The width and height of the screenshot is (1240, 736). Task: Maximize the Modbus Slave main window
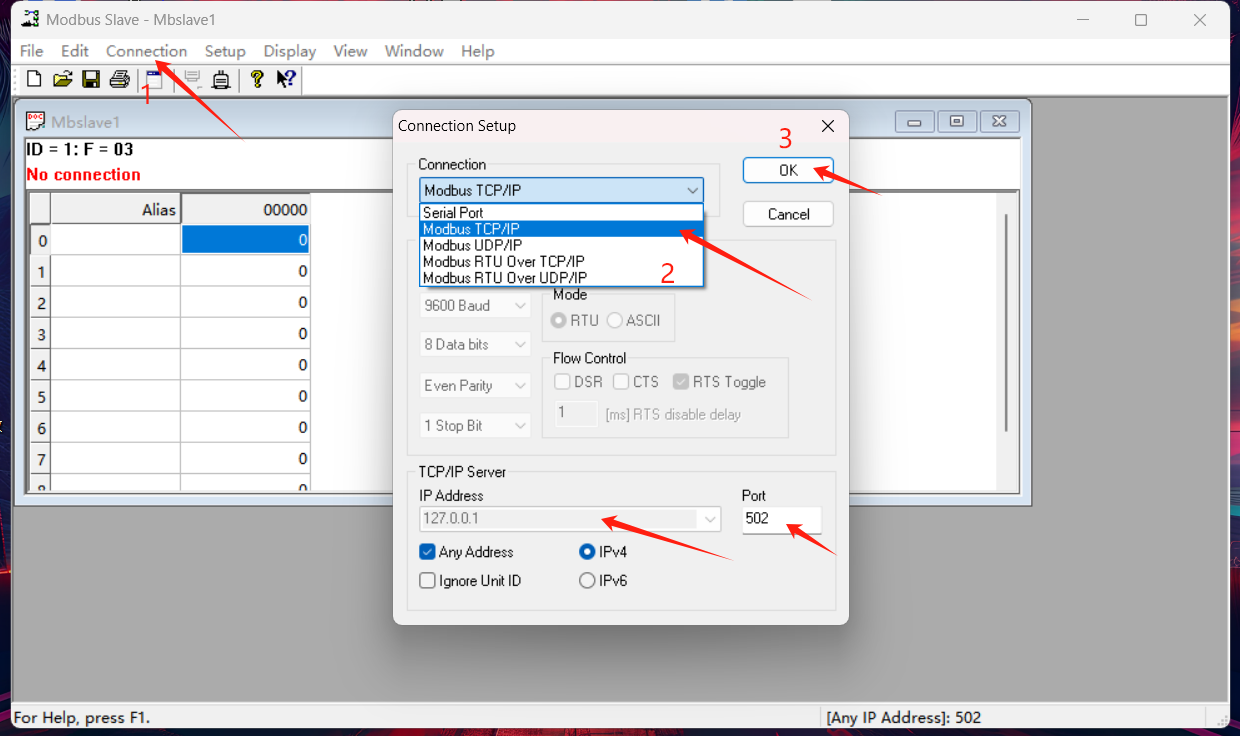[1141, 20]
